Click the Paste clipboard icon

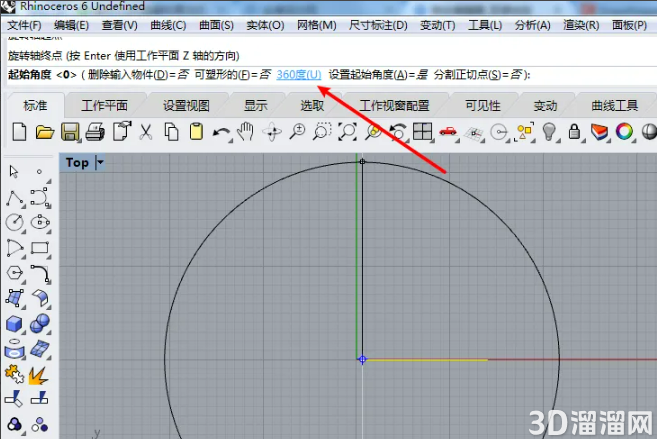[x=196, y=132]
